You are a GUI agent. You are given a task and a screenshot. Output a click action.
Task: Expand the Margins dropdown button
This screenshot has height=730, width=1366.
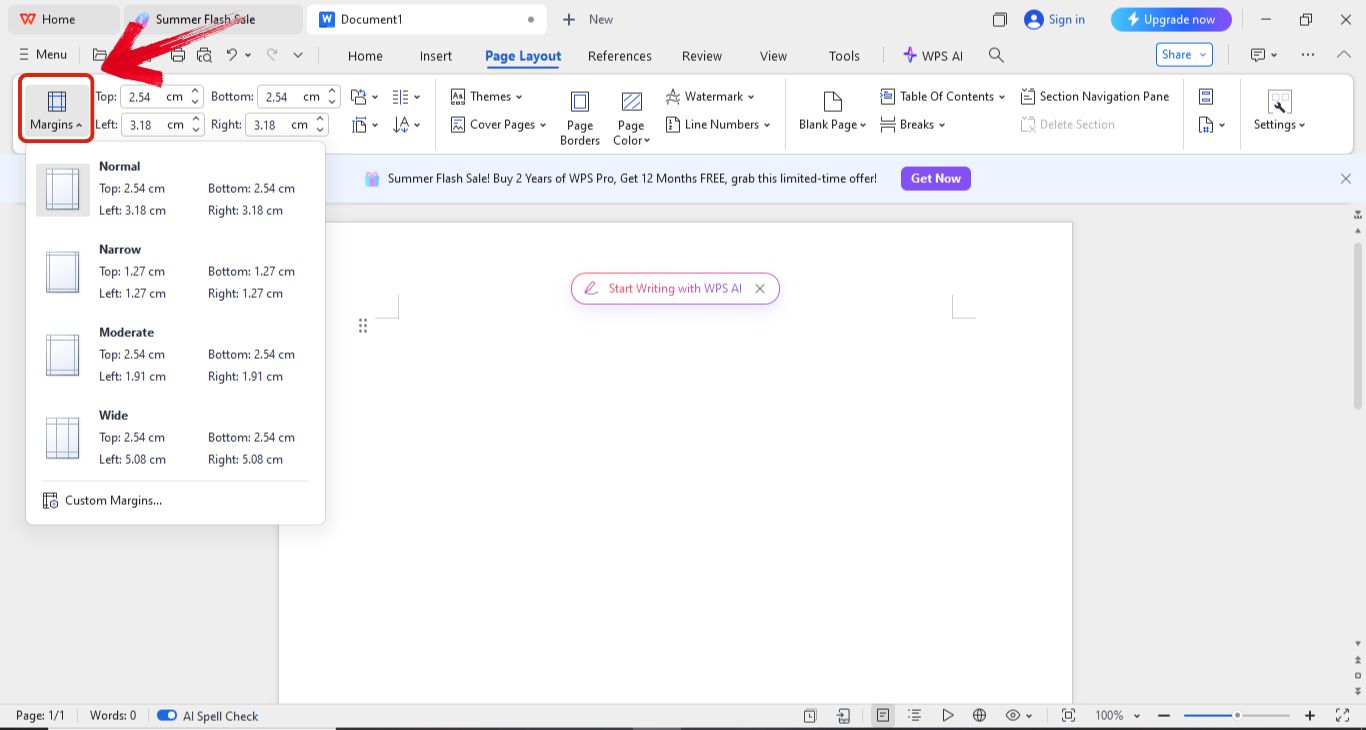57,112
